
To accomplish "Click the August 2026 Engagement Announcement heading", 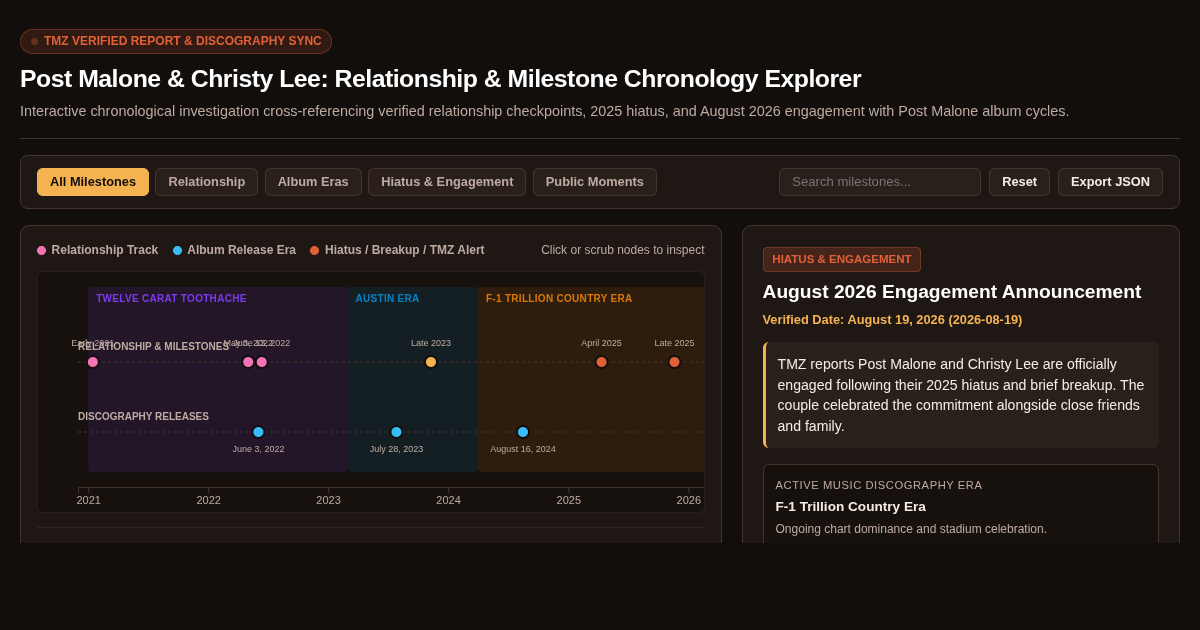I will [x=951, y=292].
